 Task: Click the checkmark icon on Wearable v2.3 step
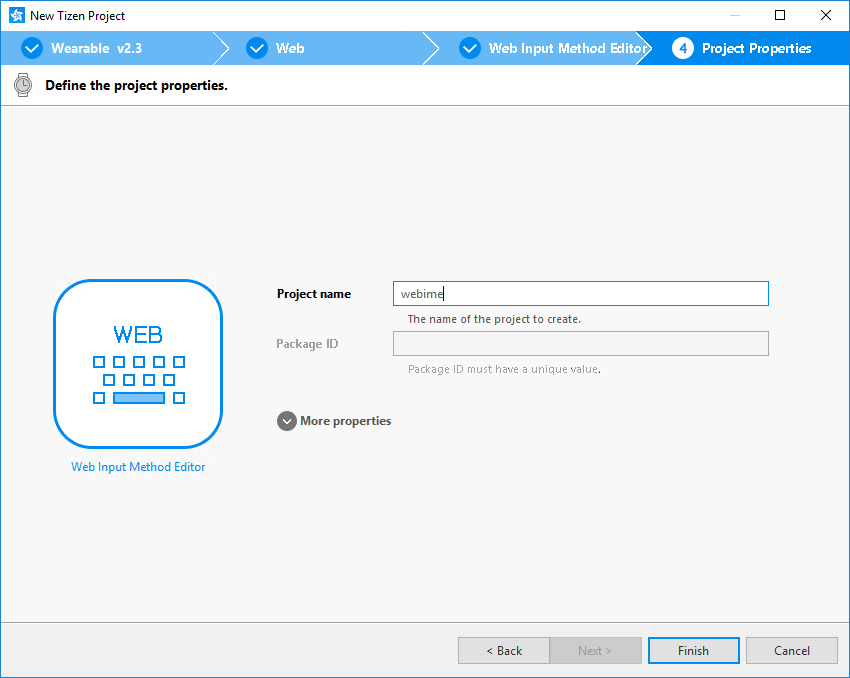tap(31, 48)
